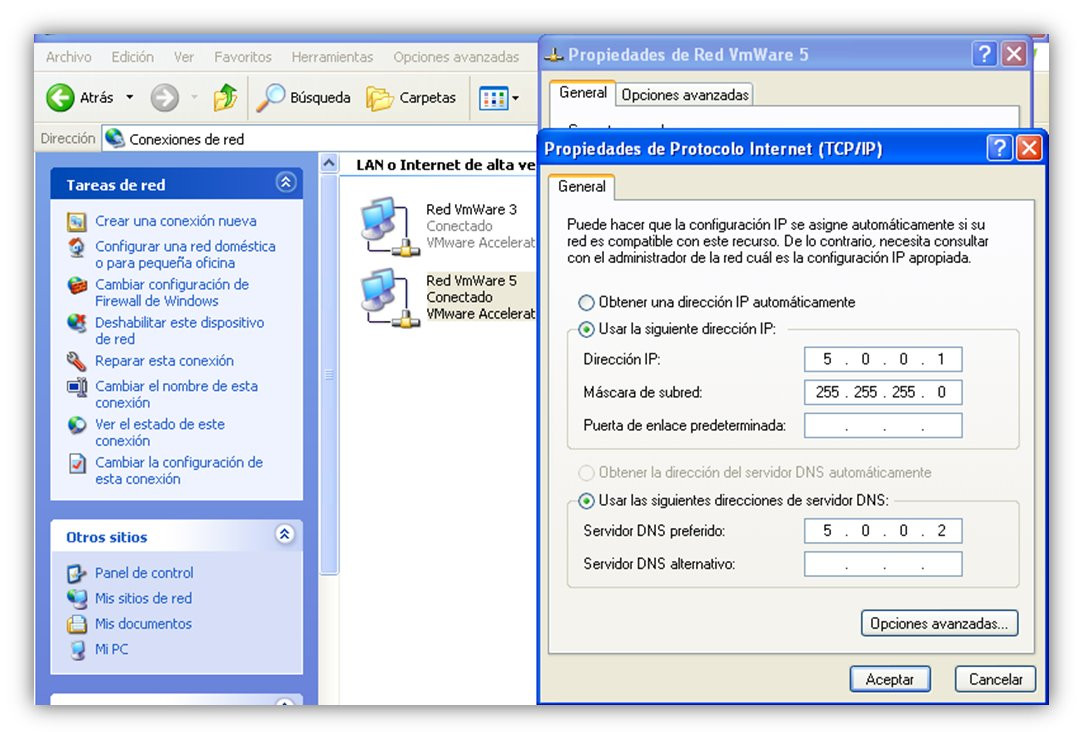
Task: Click the Mi PC computer icon
Action: coord(77,649)
